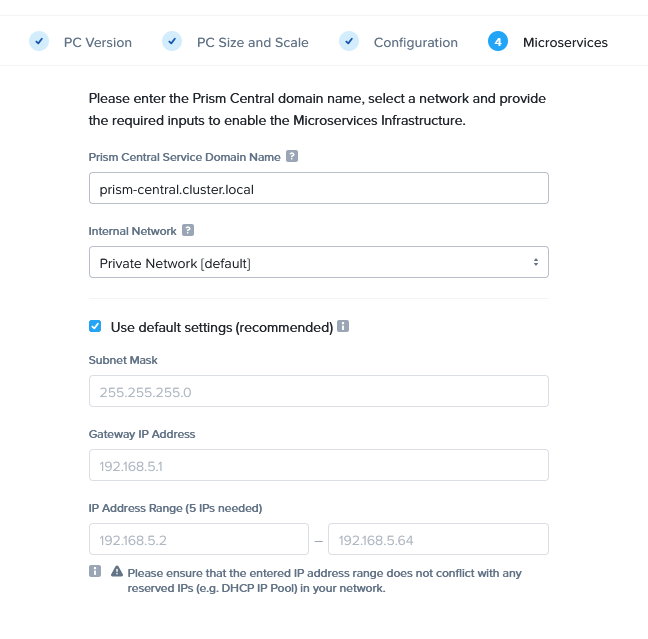Click the IP range start field 192.168.5.2
Image resolution: width=648 pixels, height=639 pixels.
(198, 539)
